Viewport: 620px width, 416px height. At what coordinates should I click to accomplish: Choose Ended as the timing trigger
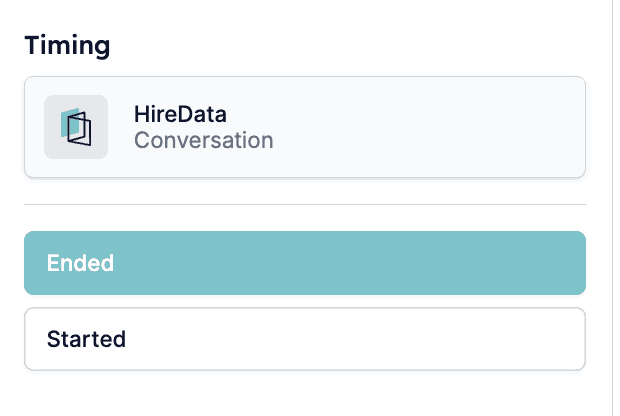click(x=305, y=263)
